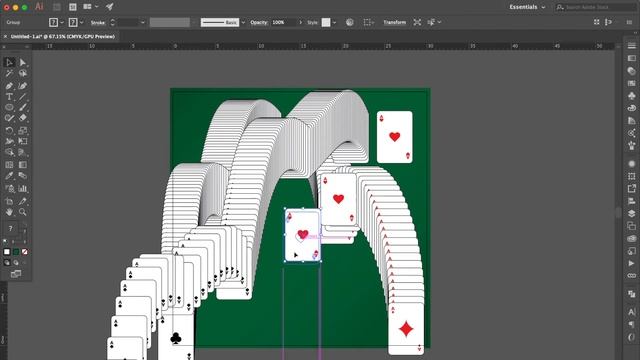The width and height of the screenshot is (640, 360).
Task: Click the Search Adobe Stock field
Action: (596, 7)
